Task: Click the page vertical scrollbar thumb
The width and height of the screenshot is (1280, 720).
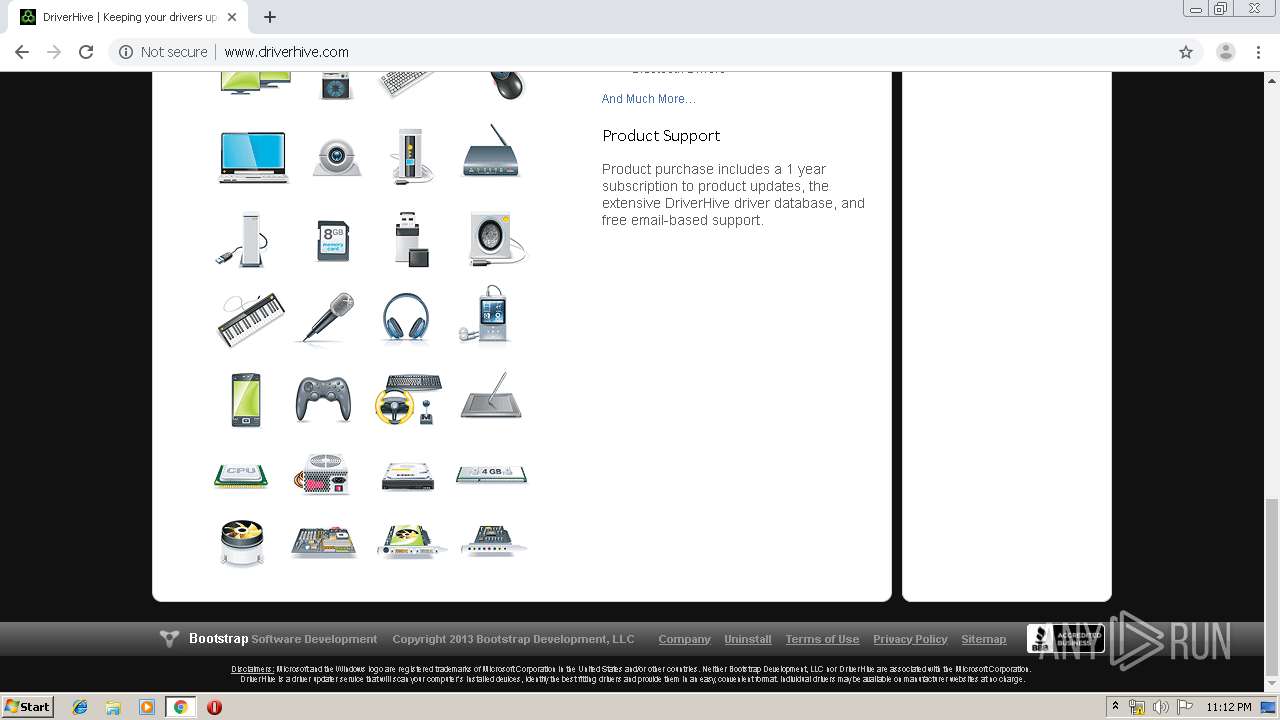Action: 1271,587
